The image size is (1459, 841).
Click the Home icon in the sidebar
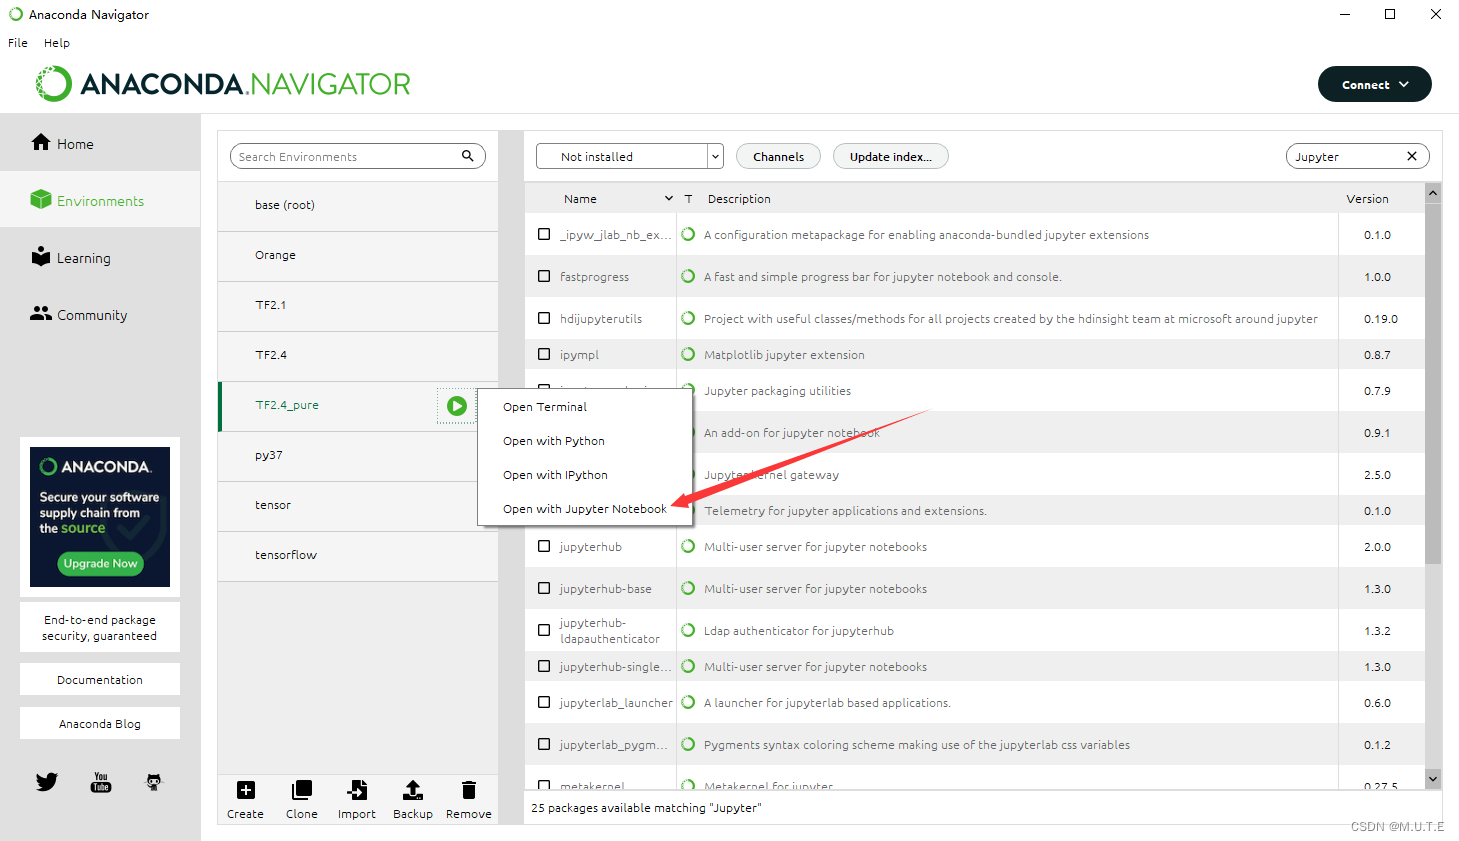41,142
